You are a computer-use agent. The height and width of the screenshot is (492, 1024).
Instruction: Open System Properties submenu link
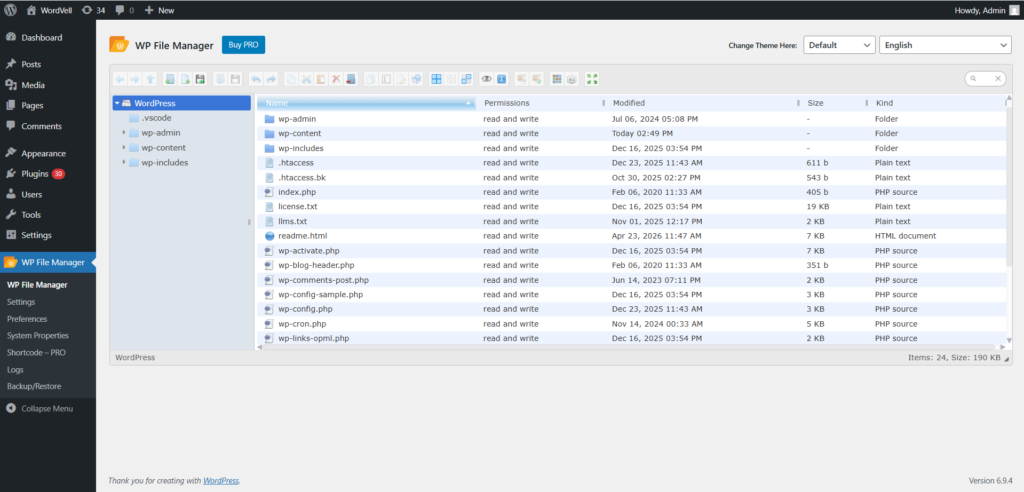[x=38, y=336]
